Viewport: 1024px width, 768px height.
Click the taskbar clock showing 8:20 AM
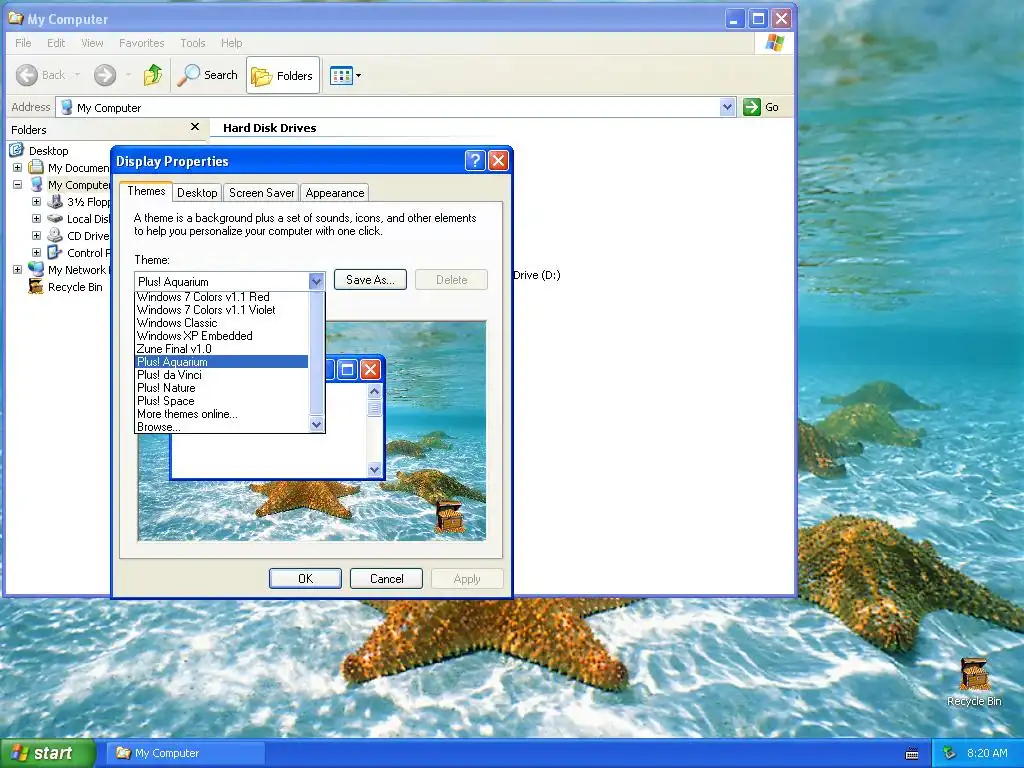[987, 753]
